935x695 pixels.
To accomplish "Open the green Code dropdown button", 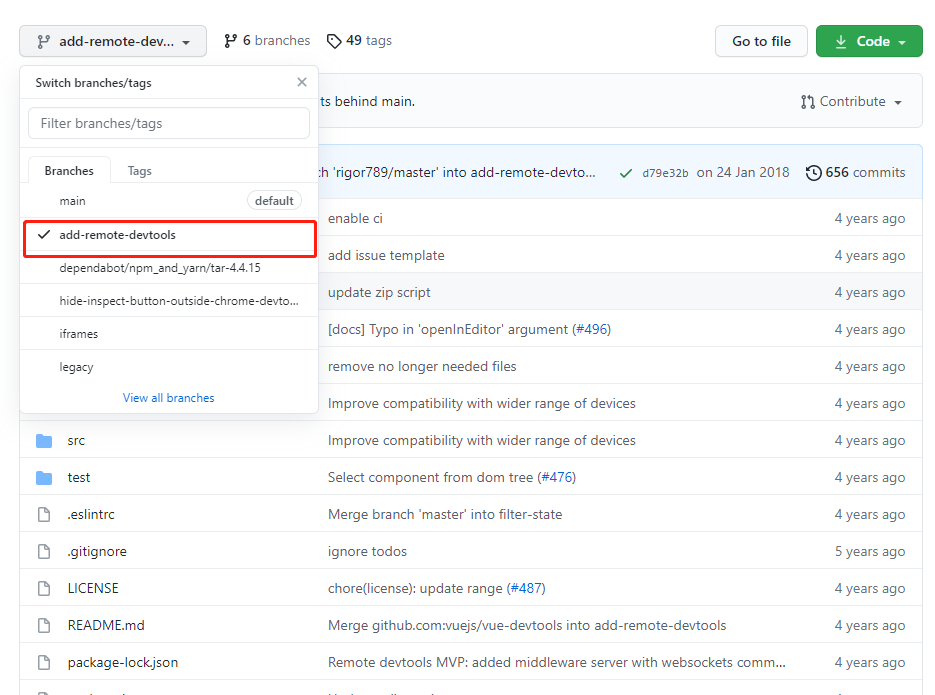I will tap(869, 41).
